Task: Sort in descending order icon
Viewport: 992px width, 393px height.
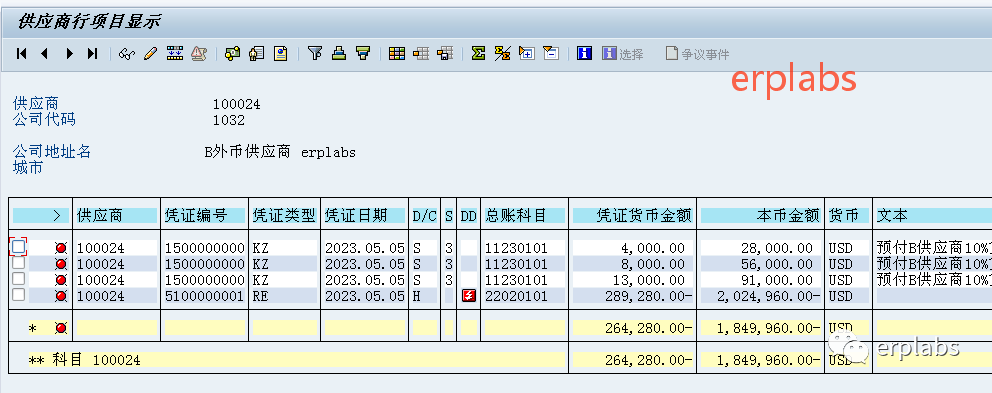Action: click(x=363, y=54)
